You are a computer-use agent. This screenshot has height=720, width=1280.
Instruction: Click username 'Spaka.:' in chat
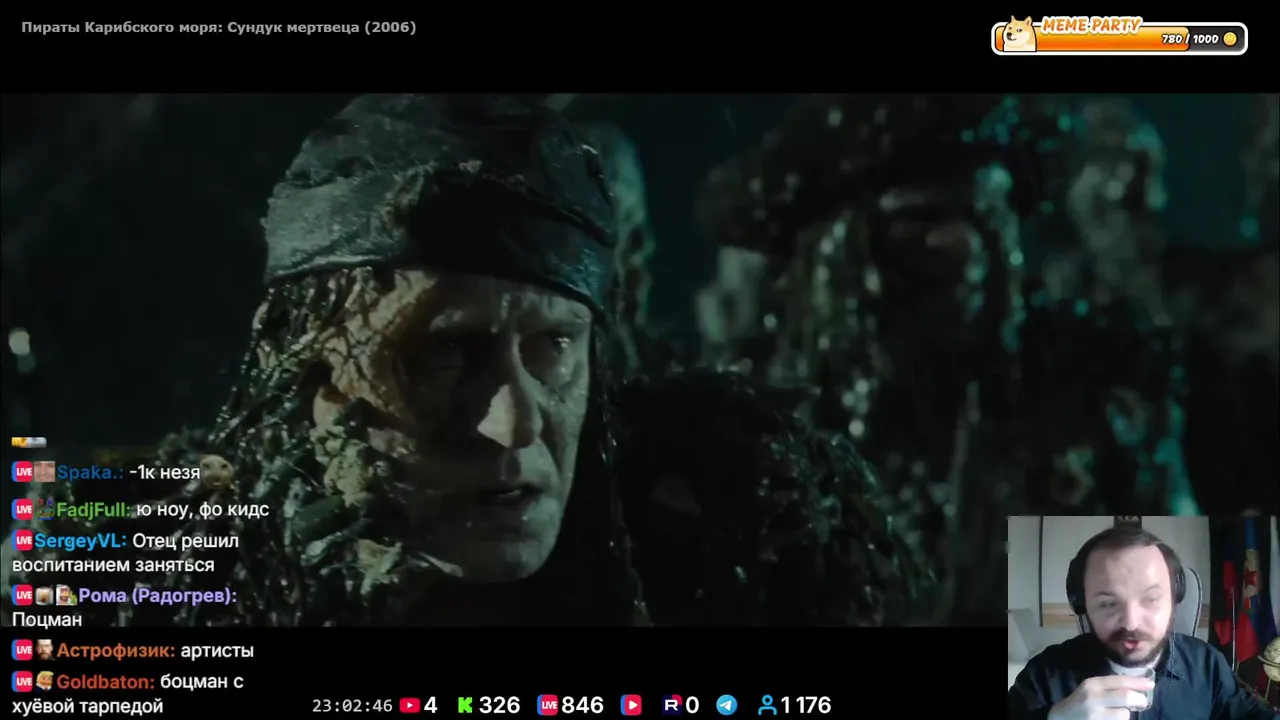tap(90, 472)
